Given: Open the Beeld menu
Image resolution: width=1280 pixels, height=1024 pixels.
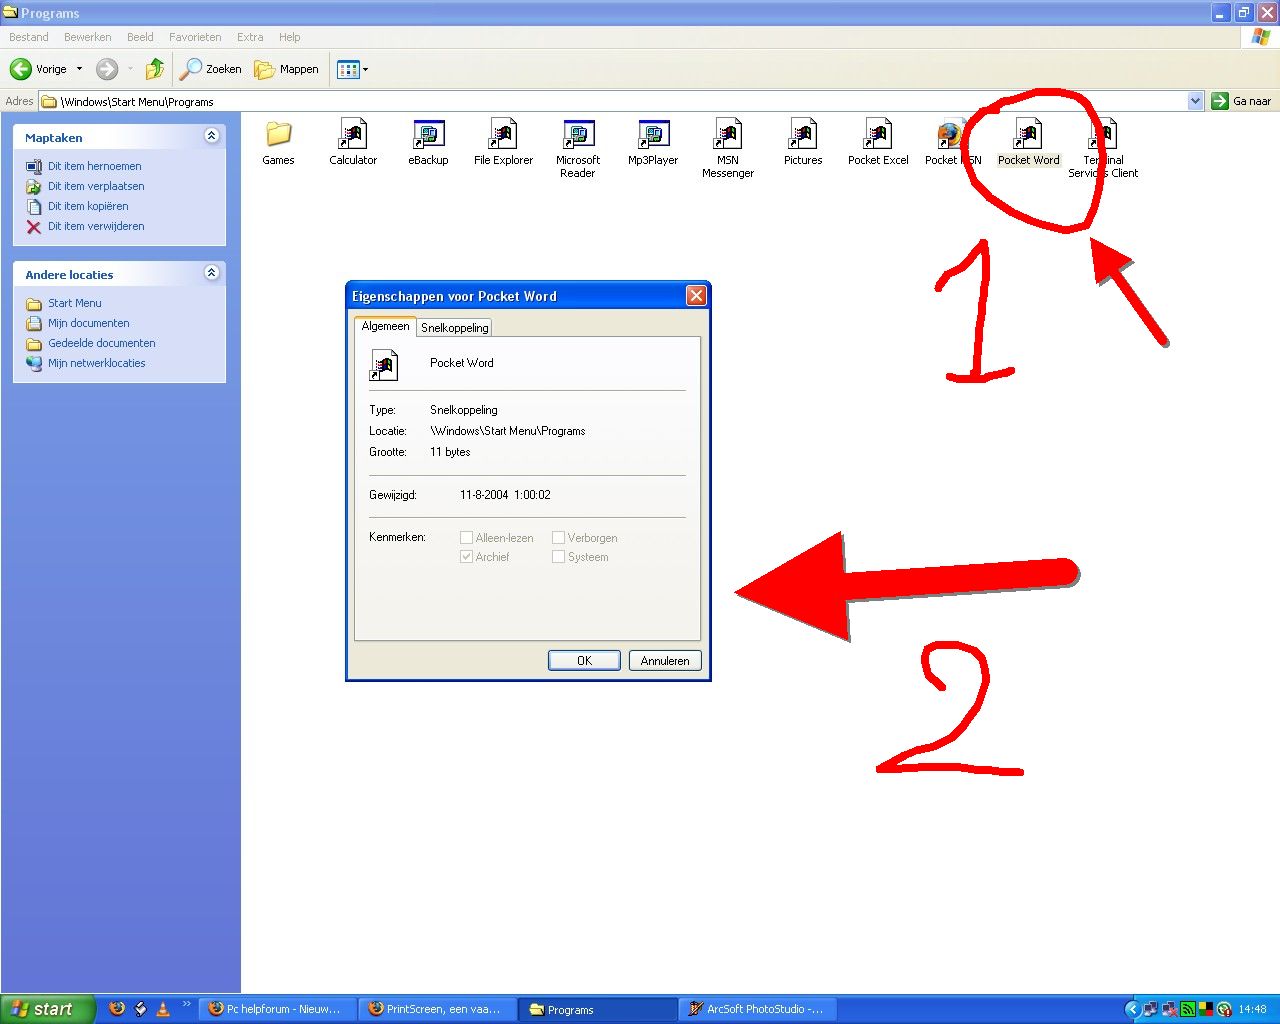Looking at the screenshot, I should (140, 37).
